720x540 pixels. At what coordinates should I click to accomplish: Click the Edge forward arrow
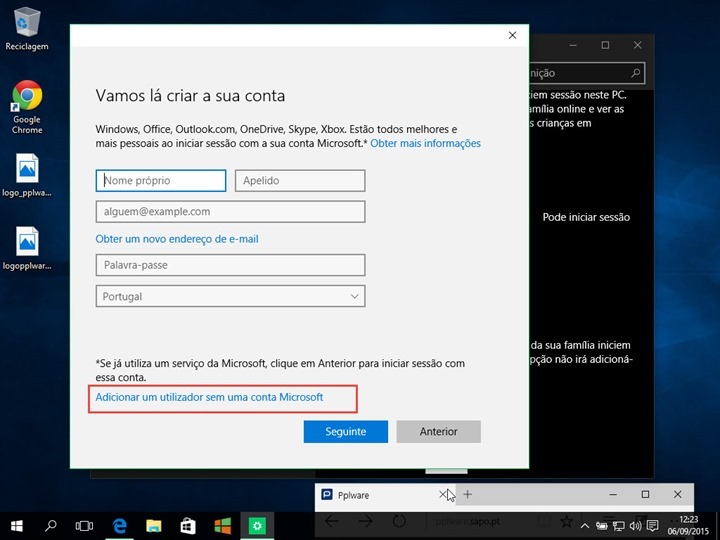coord(366,521)
